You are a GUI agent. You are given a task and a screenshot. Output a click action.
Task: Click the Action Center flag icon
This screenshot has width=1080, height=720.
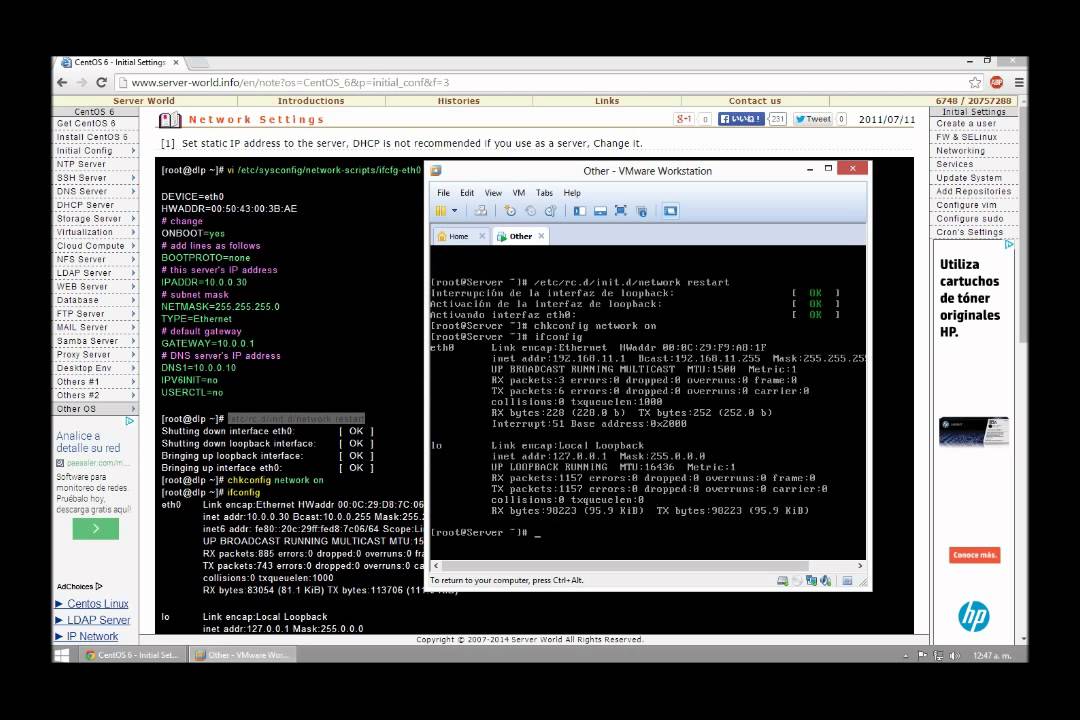pos(922,656)
